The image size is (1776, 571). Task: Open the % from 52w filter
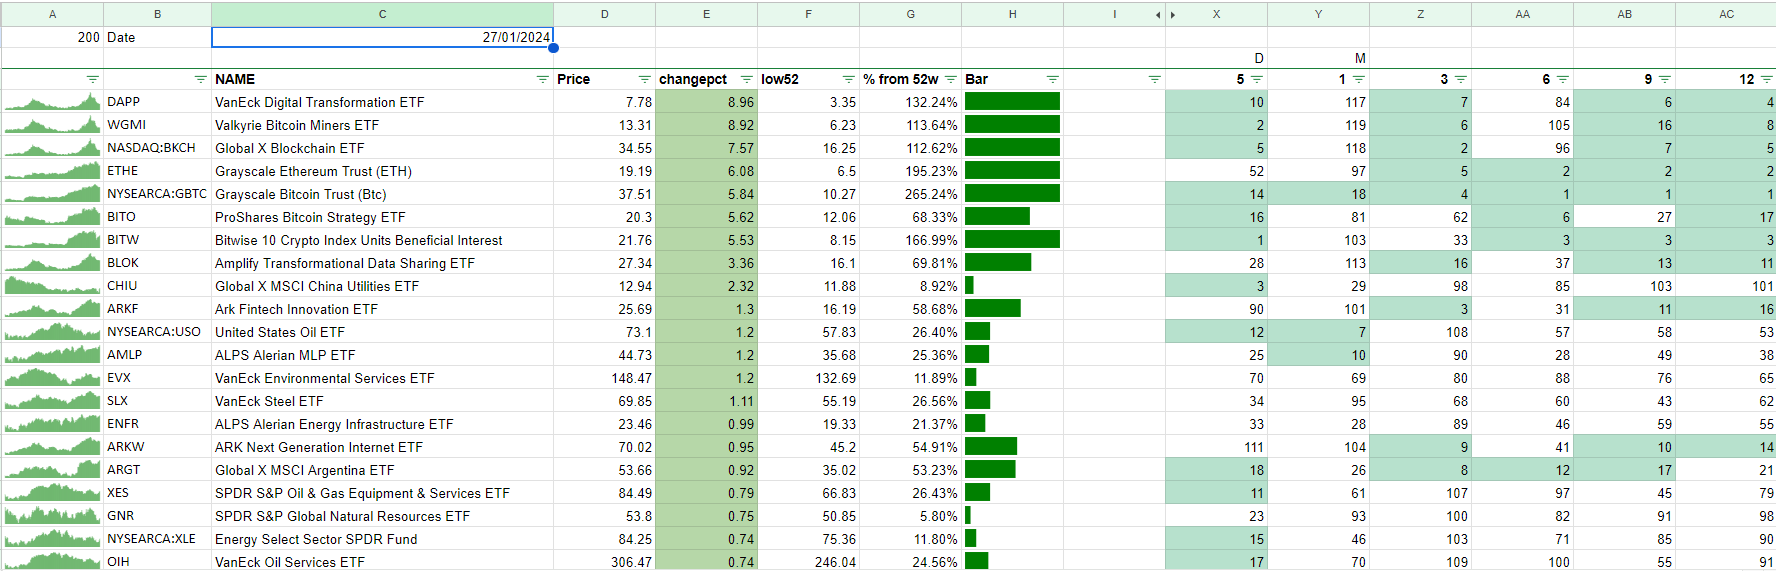point(950,79)
